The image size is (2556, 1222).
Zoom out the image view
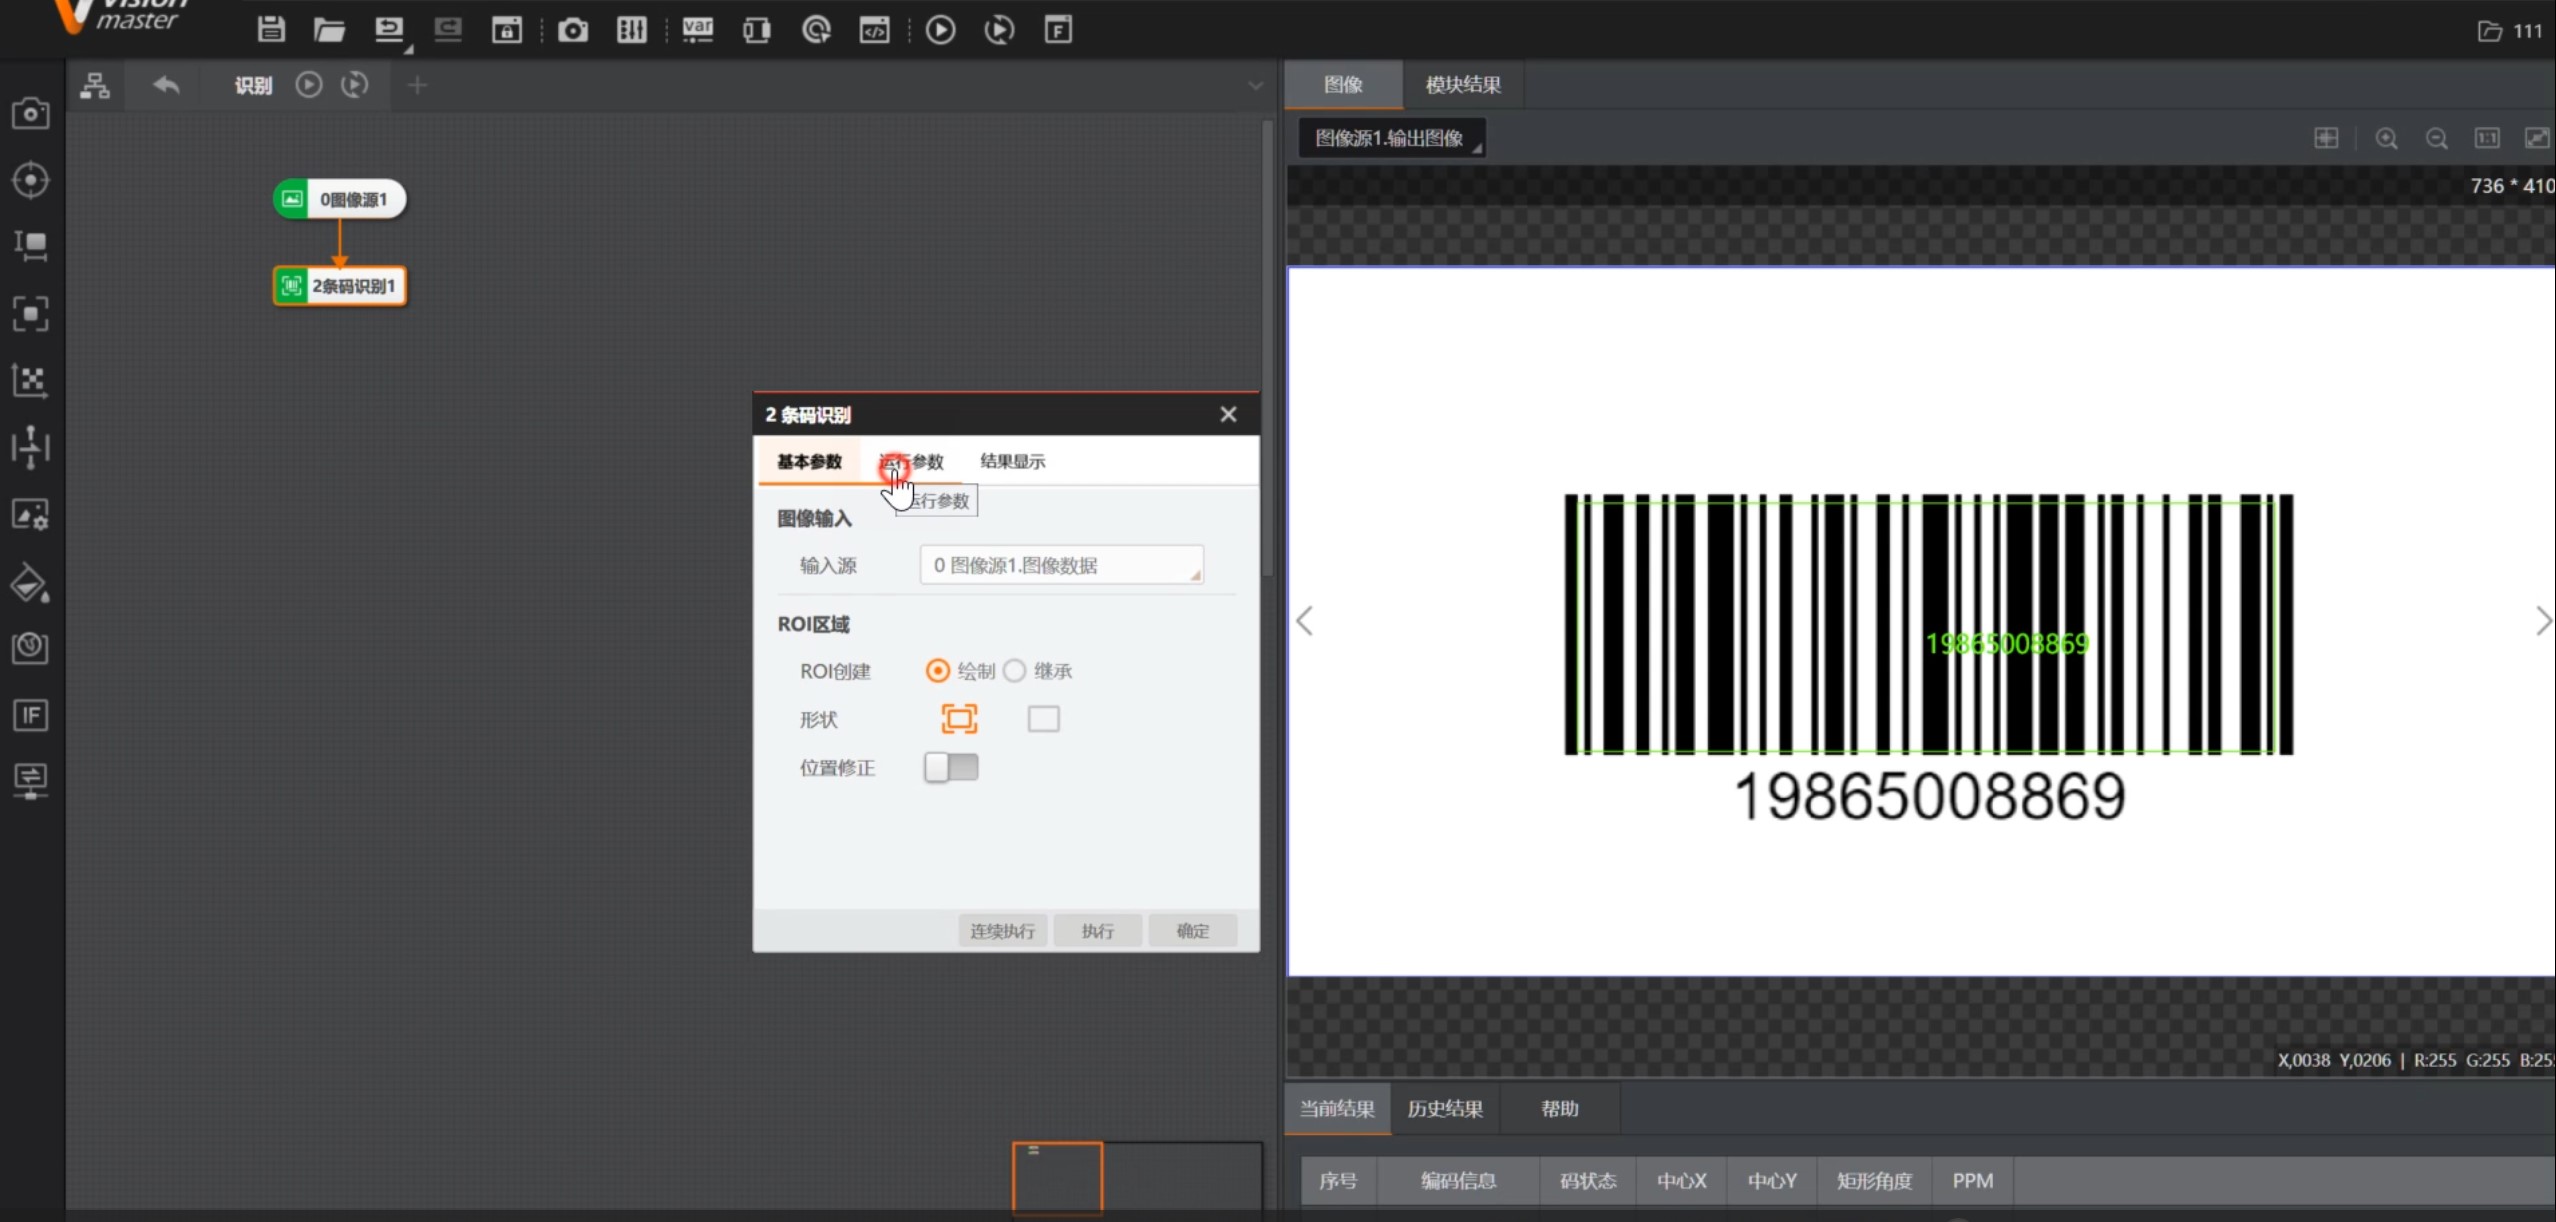(2437, 139)
